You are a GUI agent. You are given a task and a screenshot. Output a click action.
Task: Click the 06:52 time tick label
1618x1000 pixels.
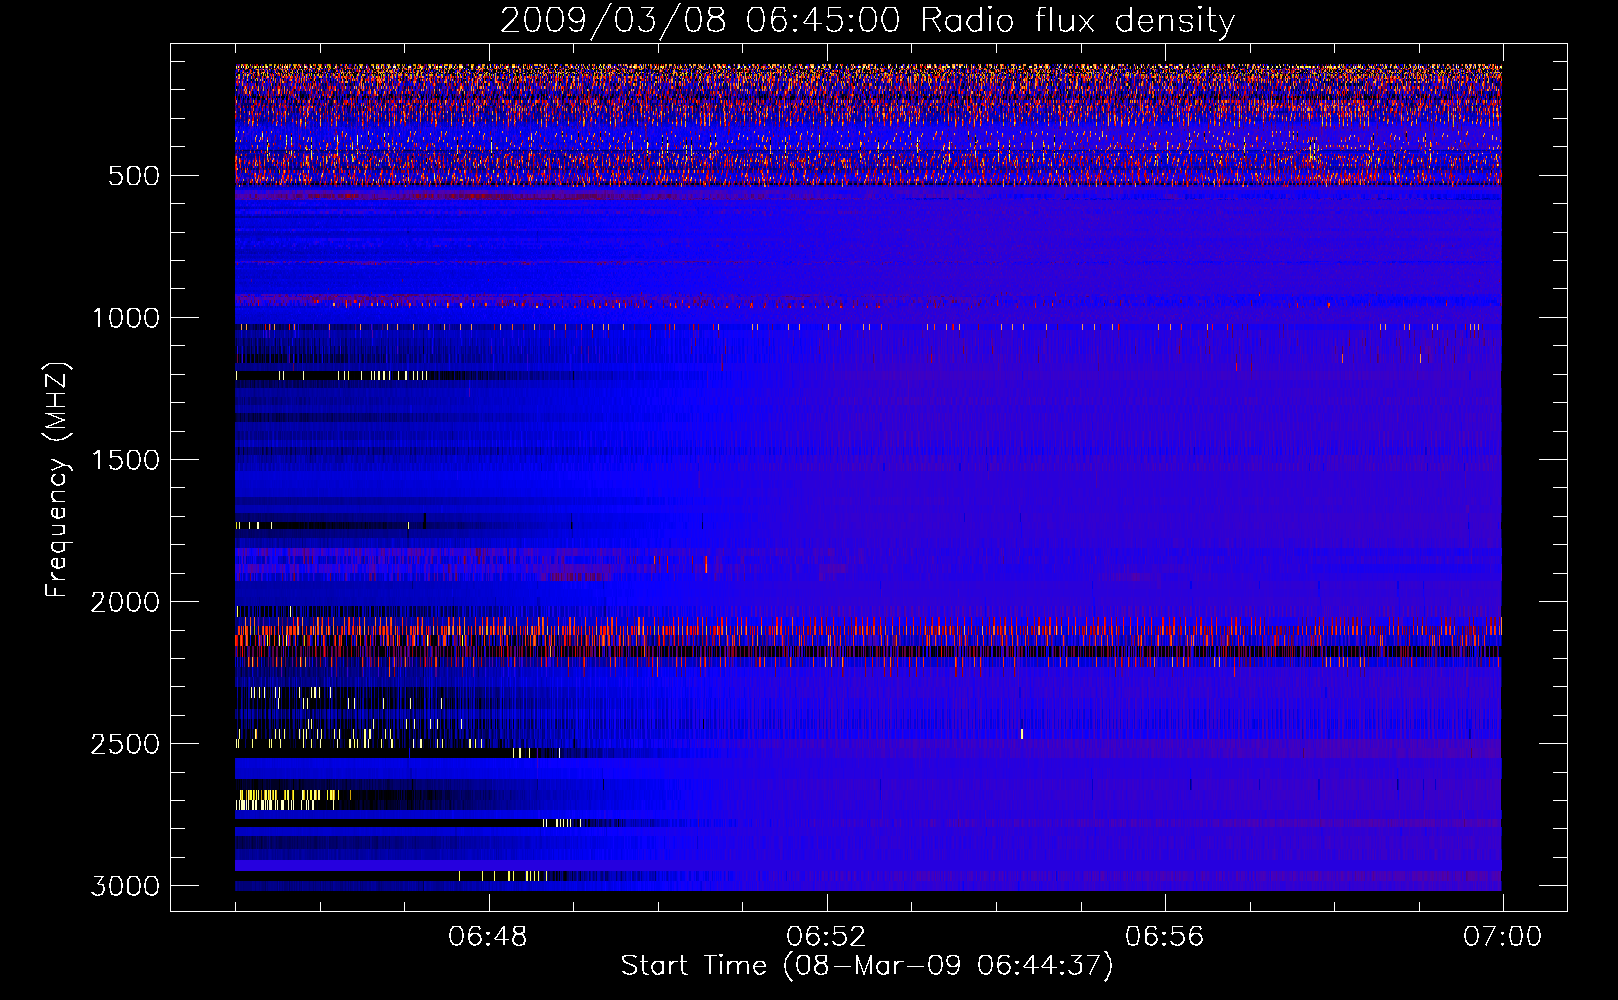[x=826, y=937]
